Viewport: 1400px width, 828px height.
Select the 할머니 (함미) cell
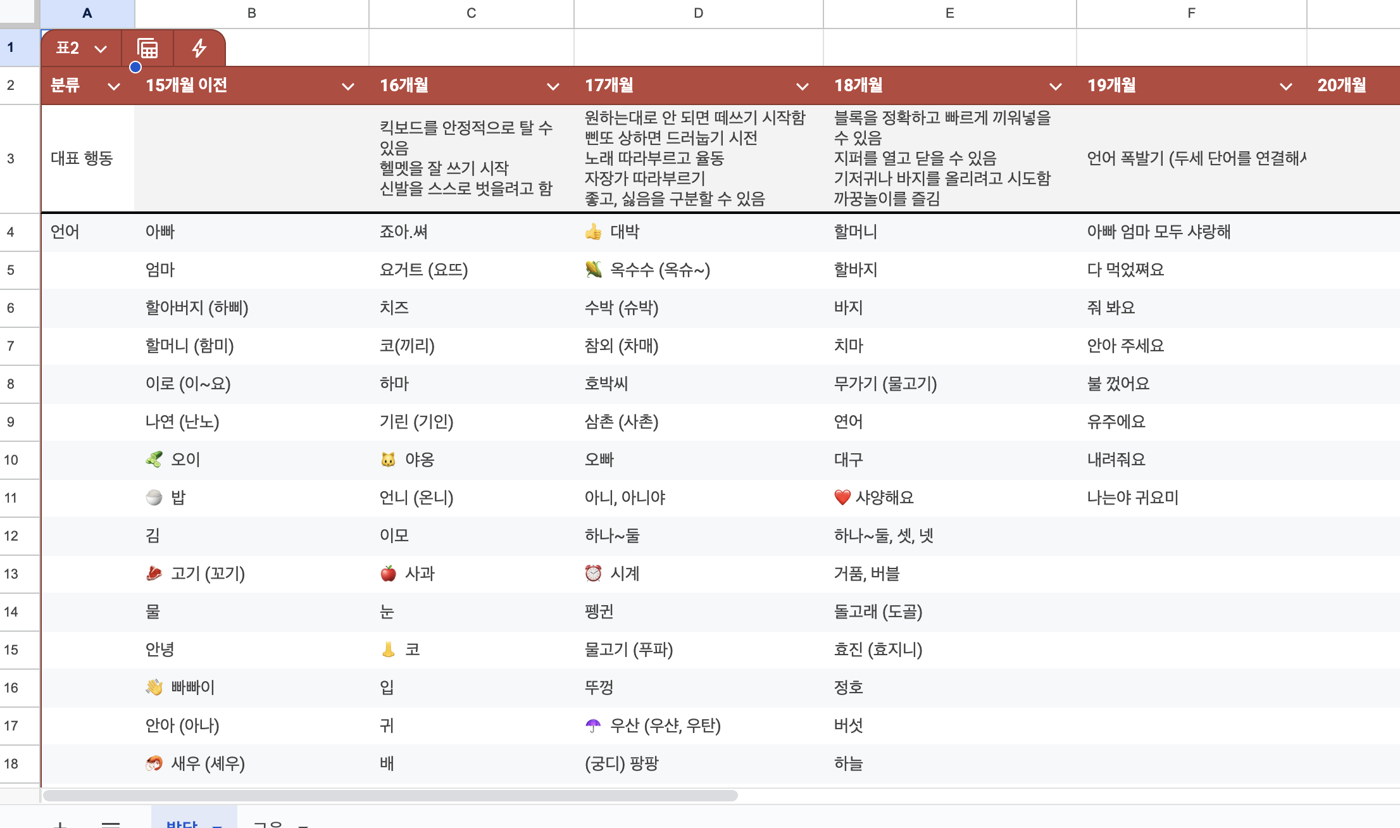pyautogui.click(x=252, y=346)
